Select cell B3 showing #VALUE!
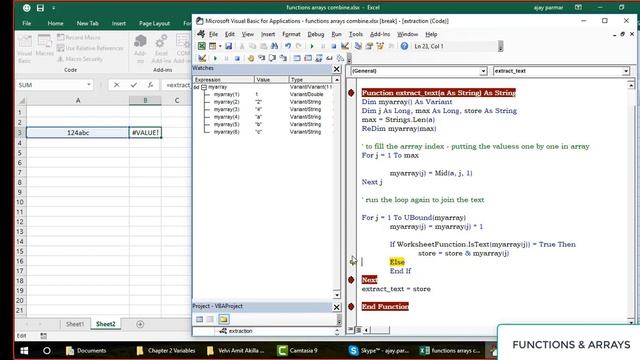The height and width of the screenshot is (360, 640). (x=145, y=133)
